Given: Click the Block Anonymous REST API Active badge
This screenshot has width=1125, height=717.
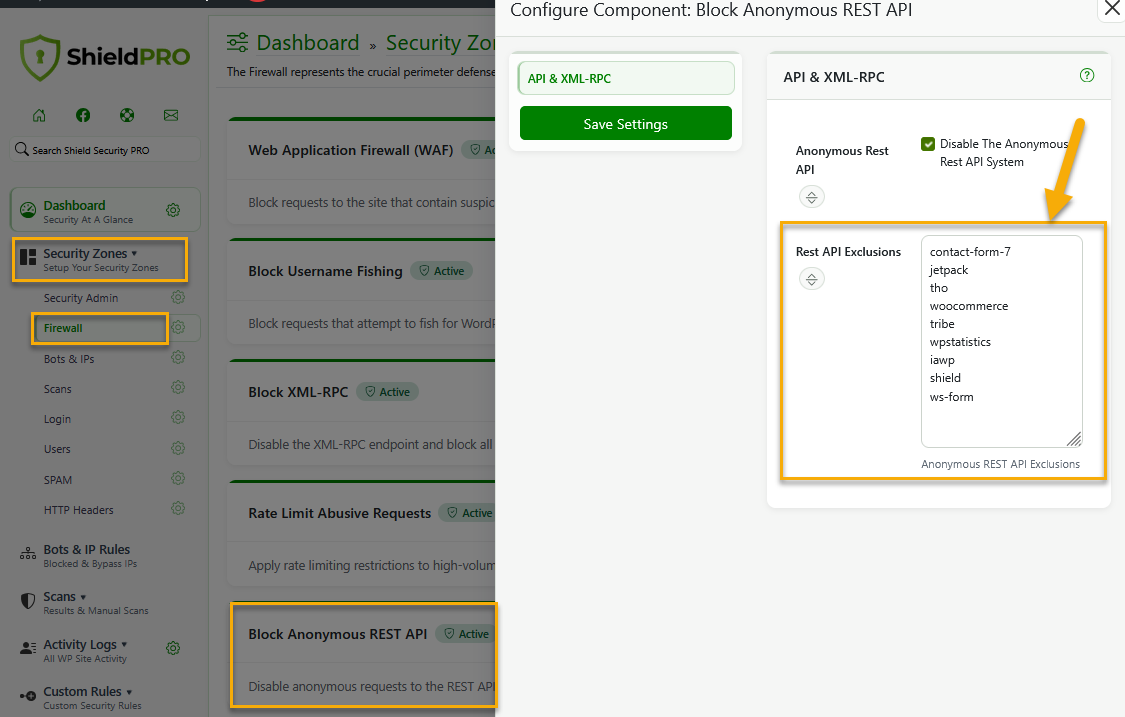Looking at the screenshot, I should (x=466, y=634).
